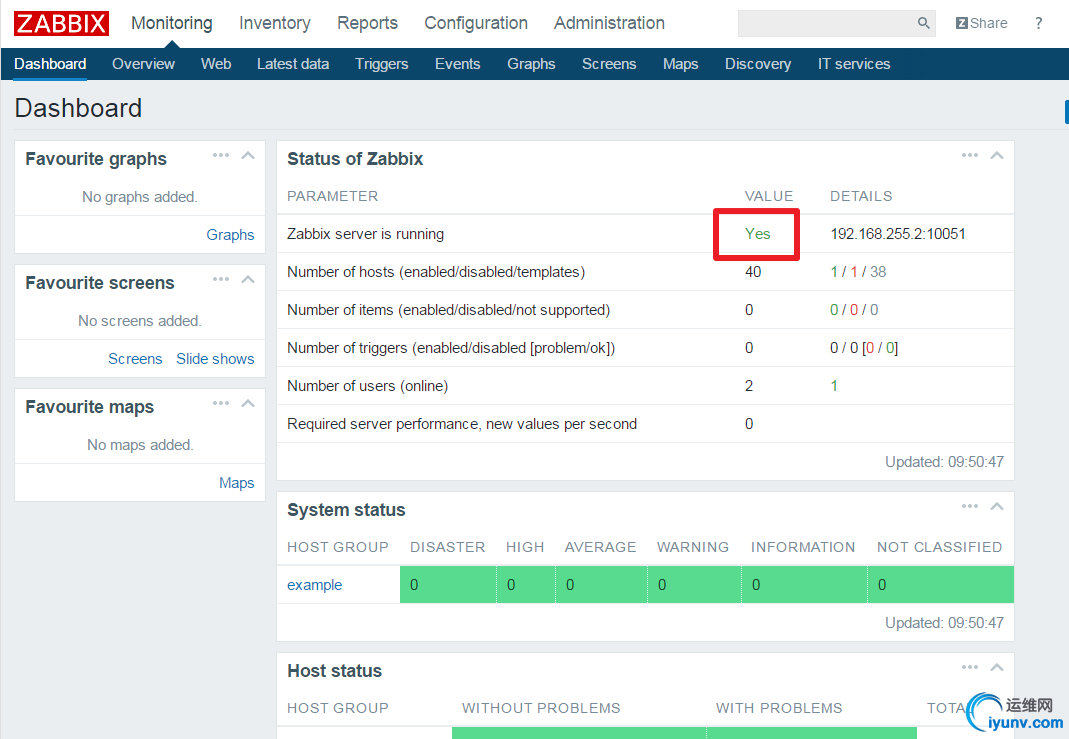The width and height of the screenshot is (1069, 739).
Task: Click the Warning count cell for example
Action: coord(694,585)
